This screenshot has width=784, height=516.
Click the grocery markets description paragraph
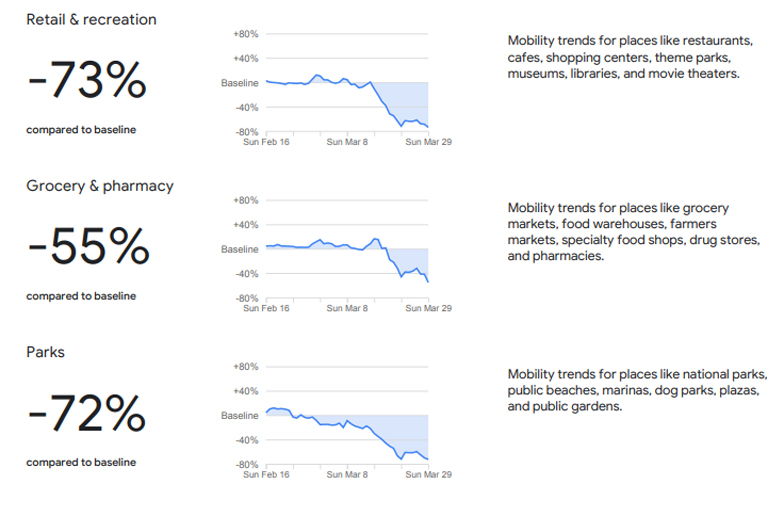point(634,231)
